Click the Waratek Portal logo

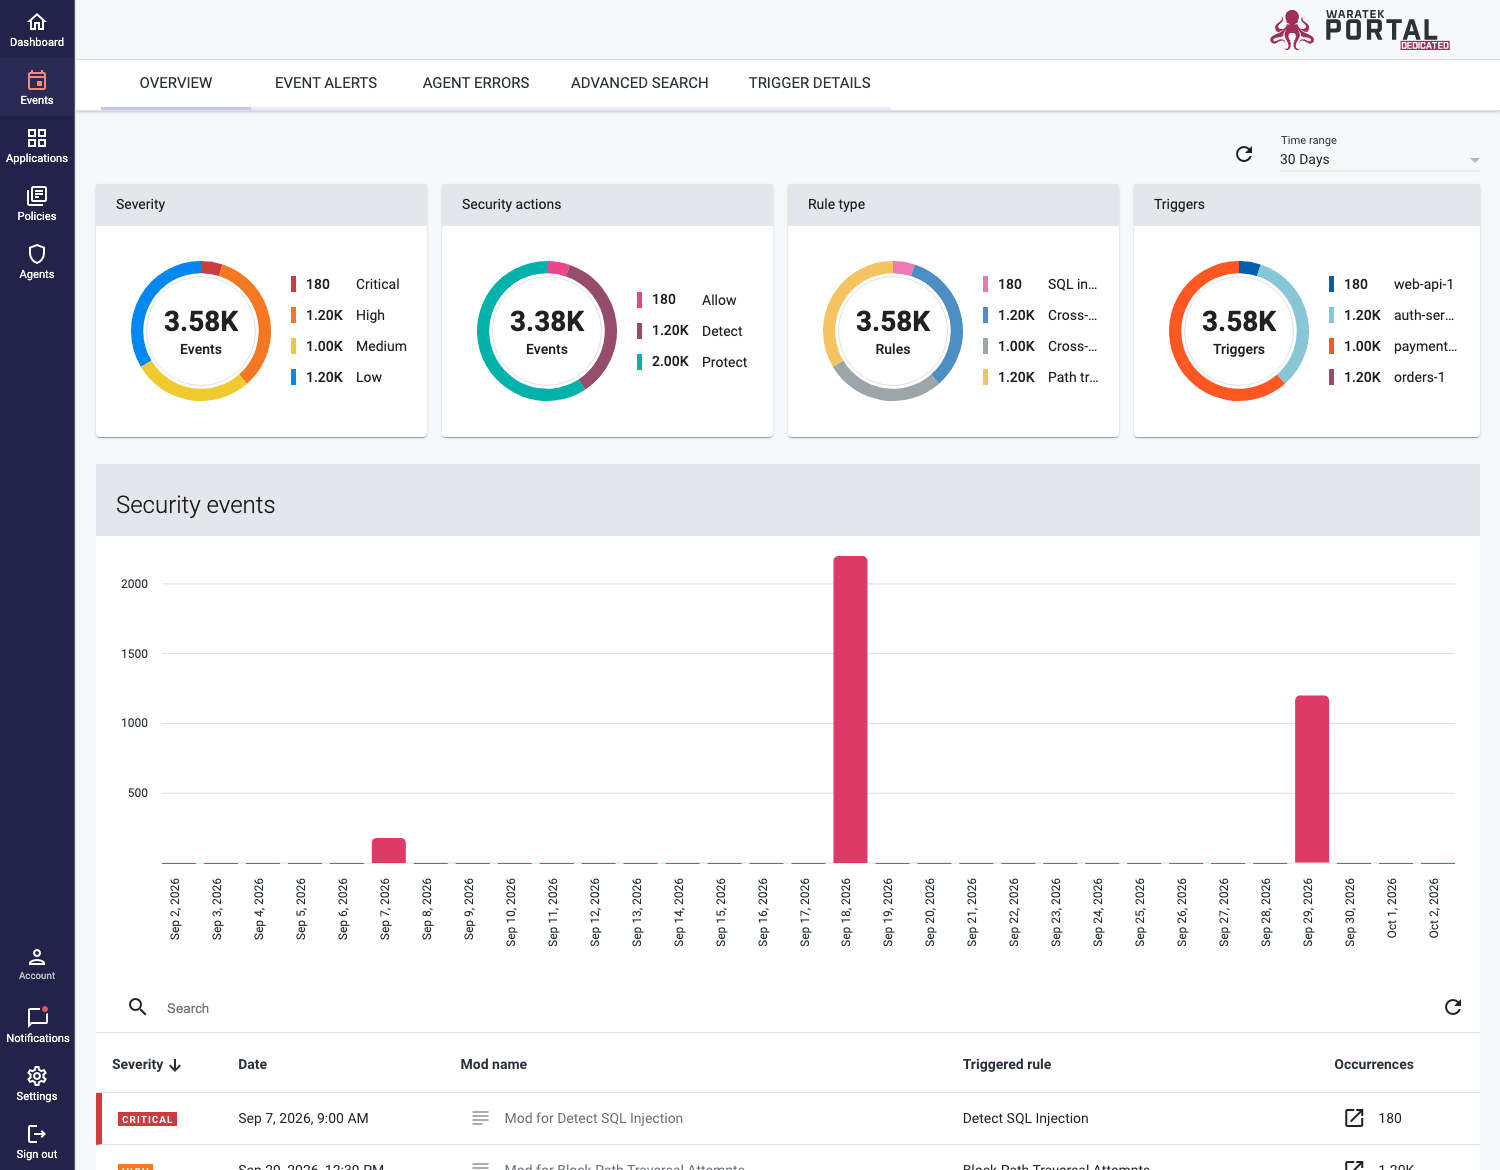(1360, 30)
